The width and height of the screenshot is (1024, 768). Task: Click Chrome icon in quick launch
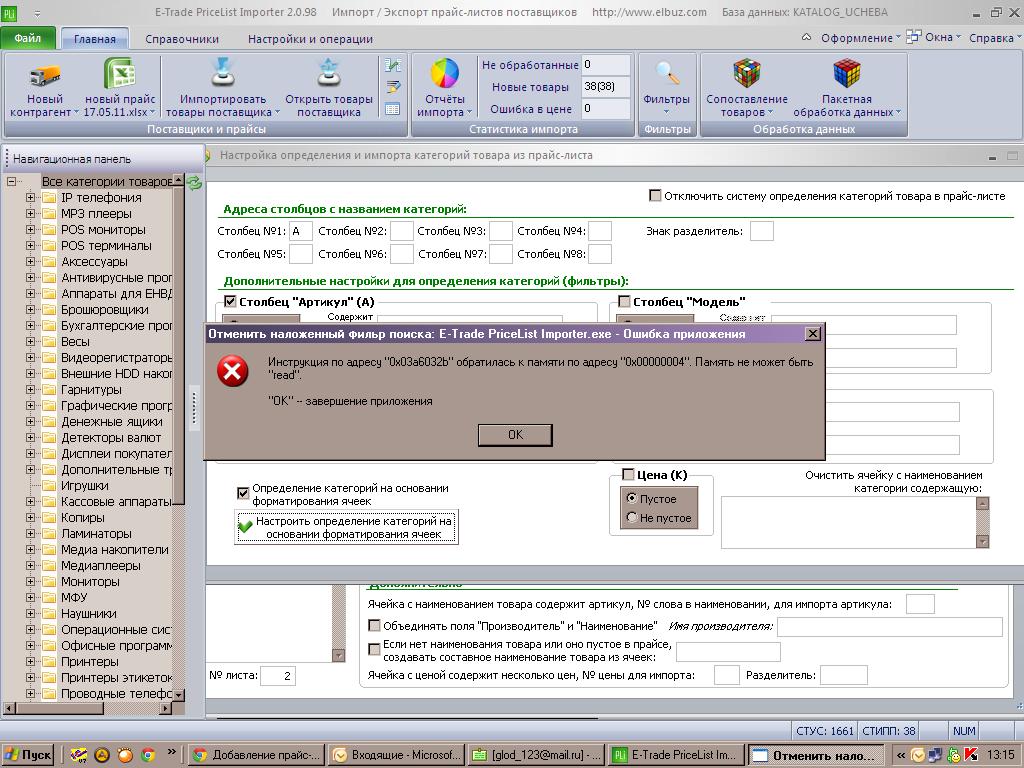[148, 755]
